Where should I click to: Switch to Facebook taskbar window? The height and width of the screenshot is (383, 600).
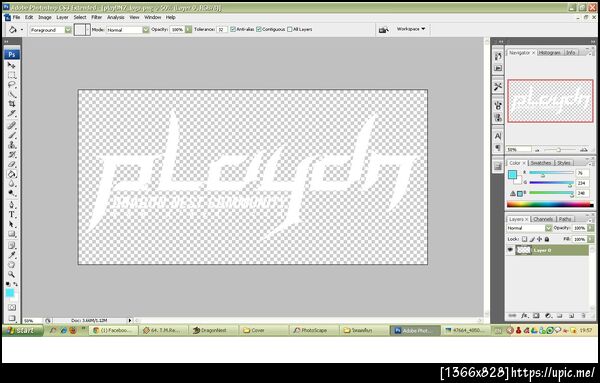tap(114, 330)
